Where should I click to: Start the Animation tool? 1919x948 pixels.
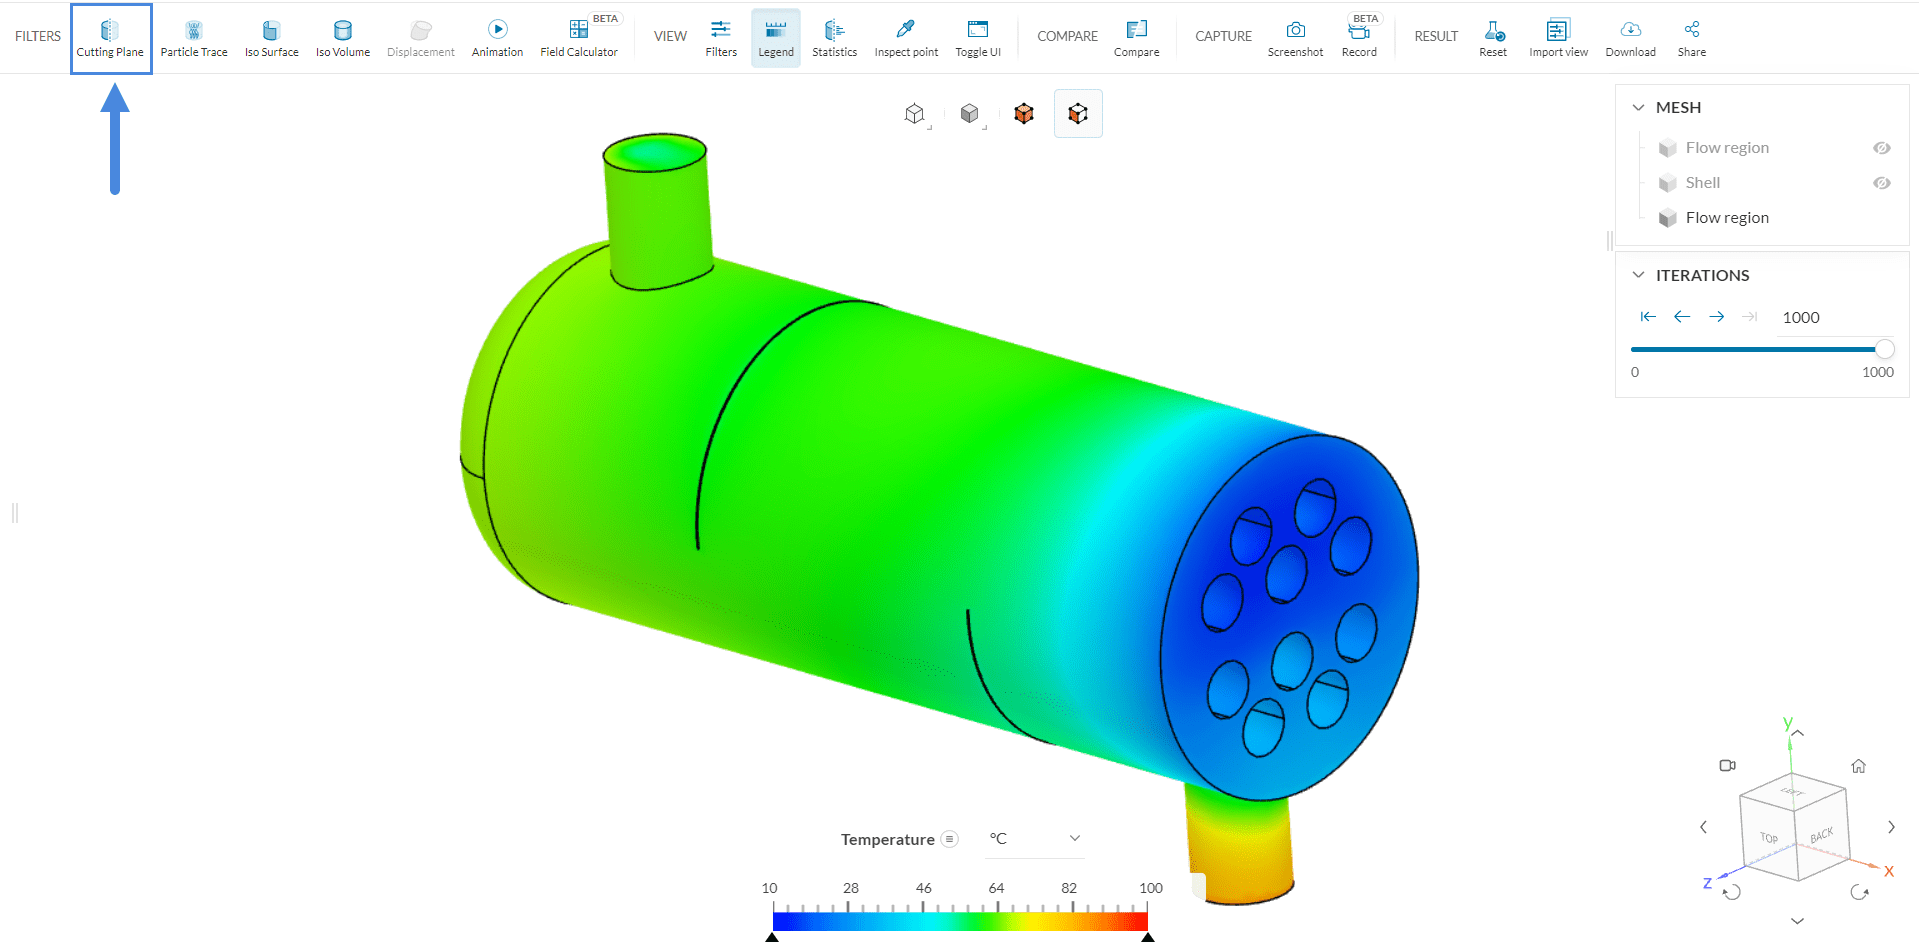(497, 38)
